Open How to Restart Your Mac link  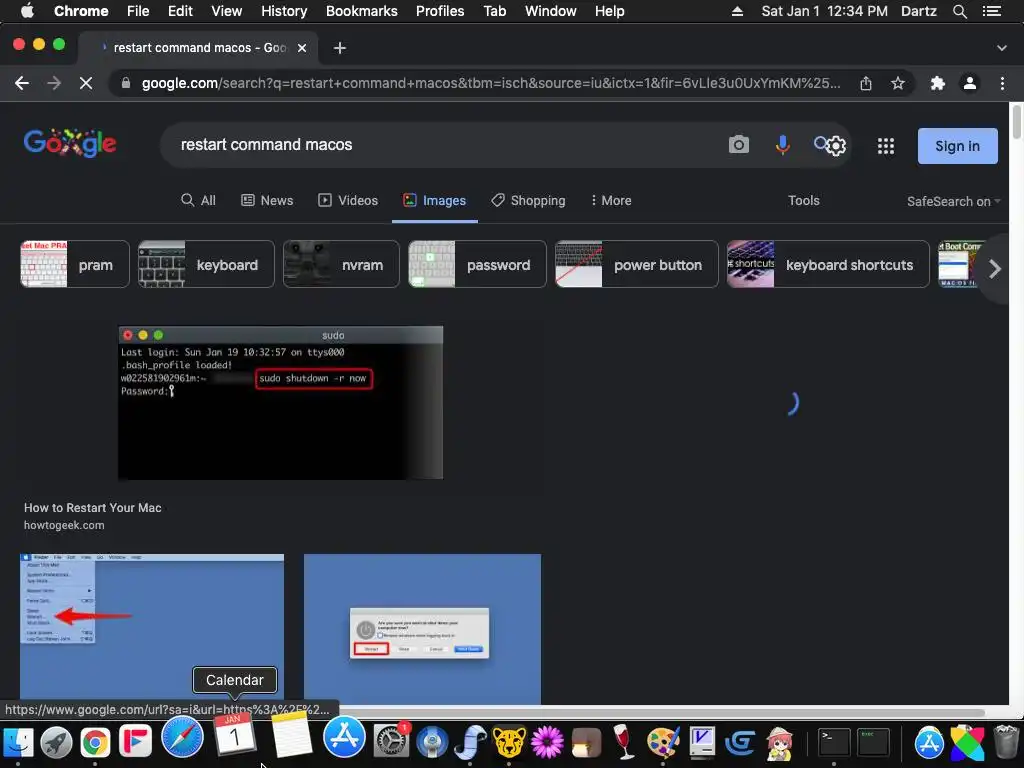[x=93, y=507]
